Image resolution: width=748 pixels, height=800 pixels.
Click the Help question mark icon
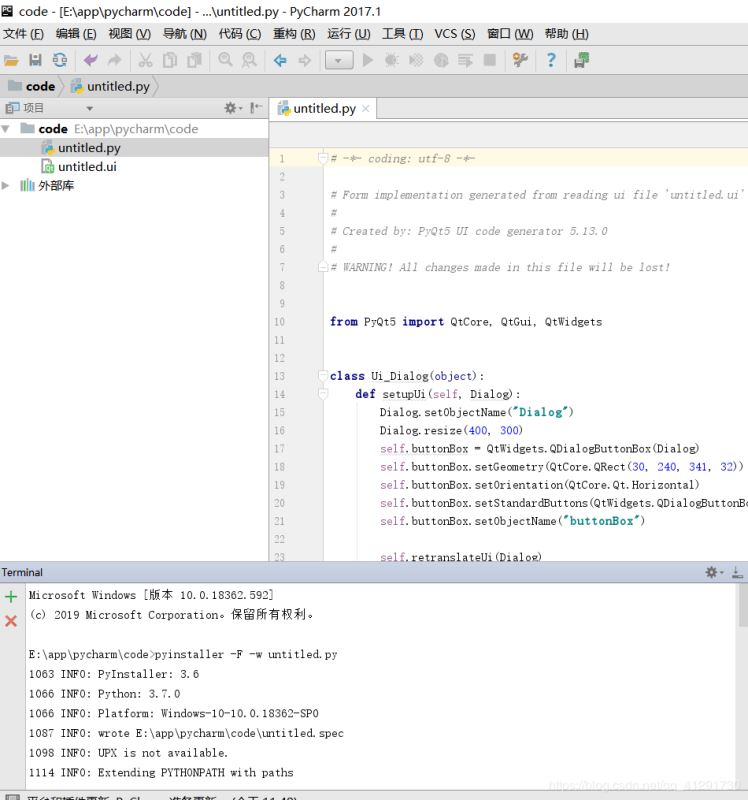click(550, 61)
